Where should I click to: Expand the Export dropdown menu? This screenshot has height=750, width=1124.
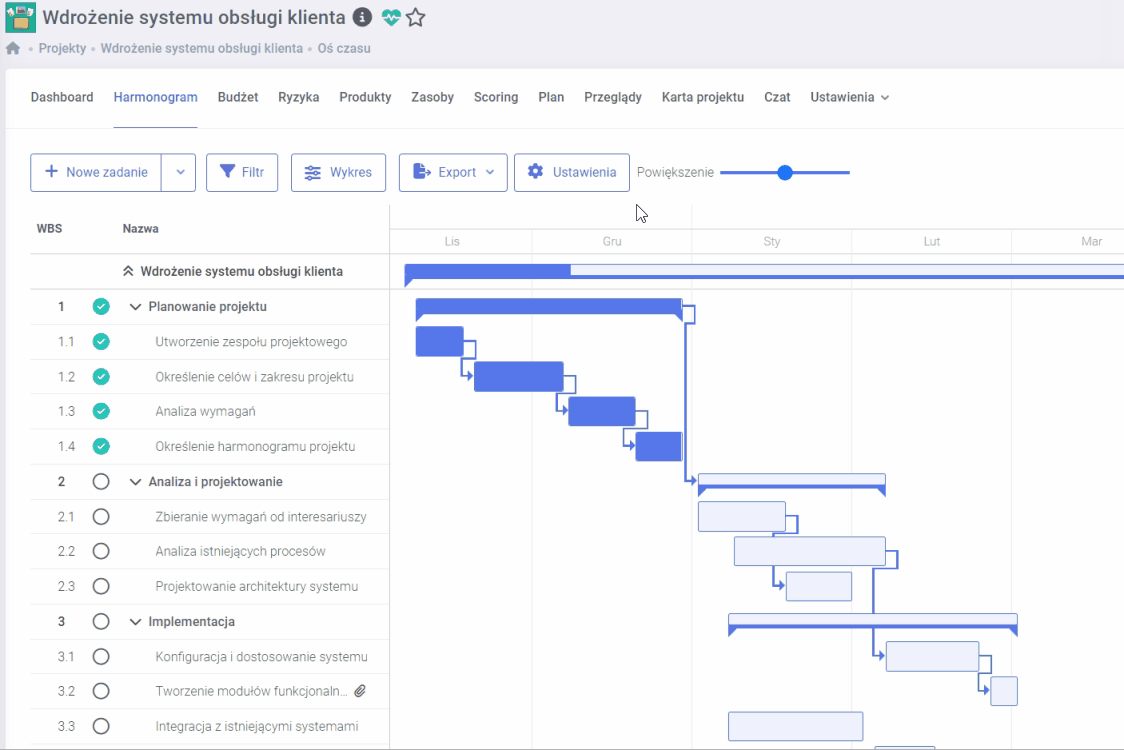coord(453,172)
